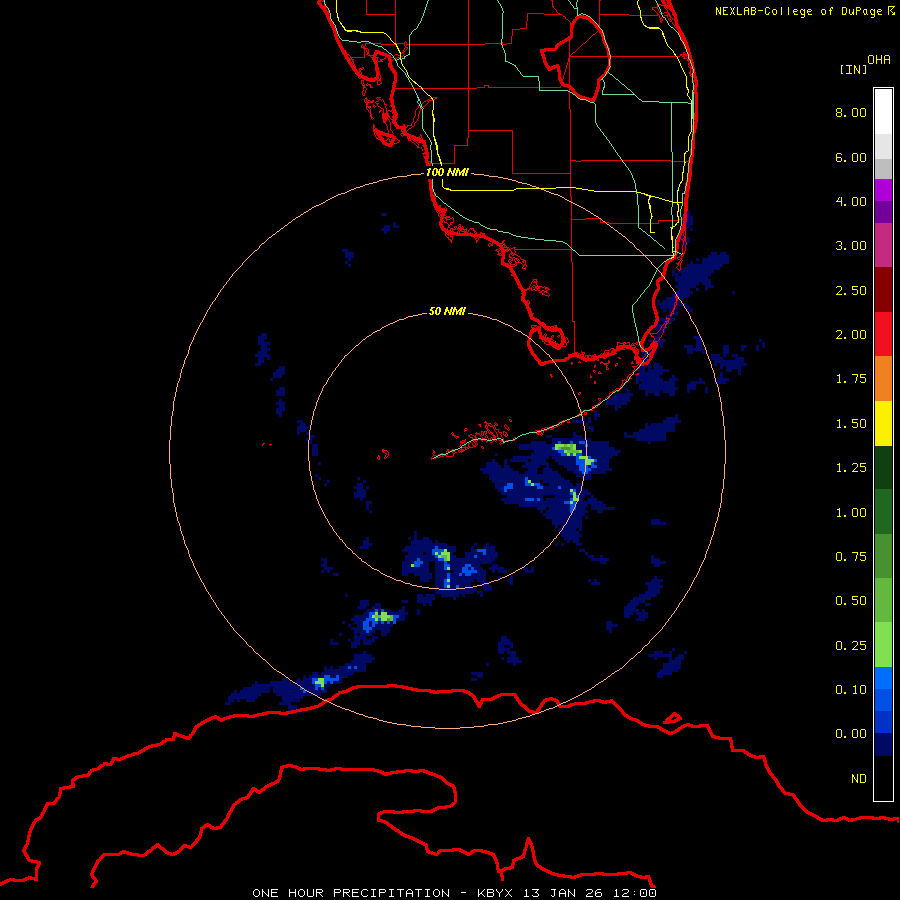Pick the darkest green swatch beside 1.25
The height and width of the screenshot is (900, 900).
[x=883, y=467]
